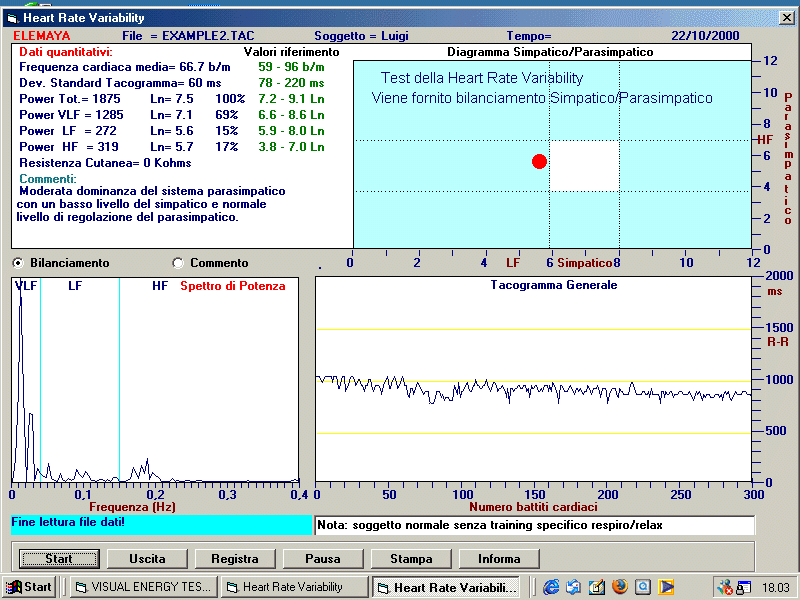This screenshot has width=800, height=600.
Task: Pause with the Pausa button
Action: [323, 558]
